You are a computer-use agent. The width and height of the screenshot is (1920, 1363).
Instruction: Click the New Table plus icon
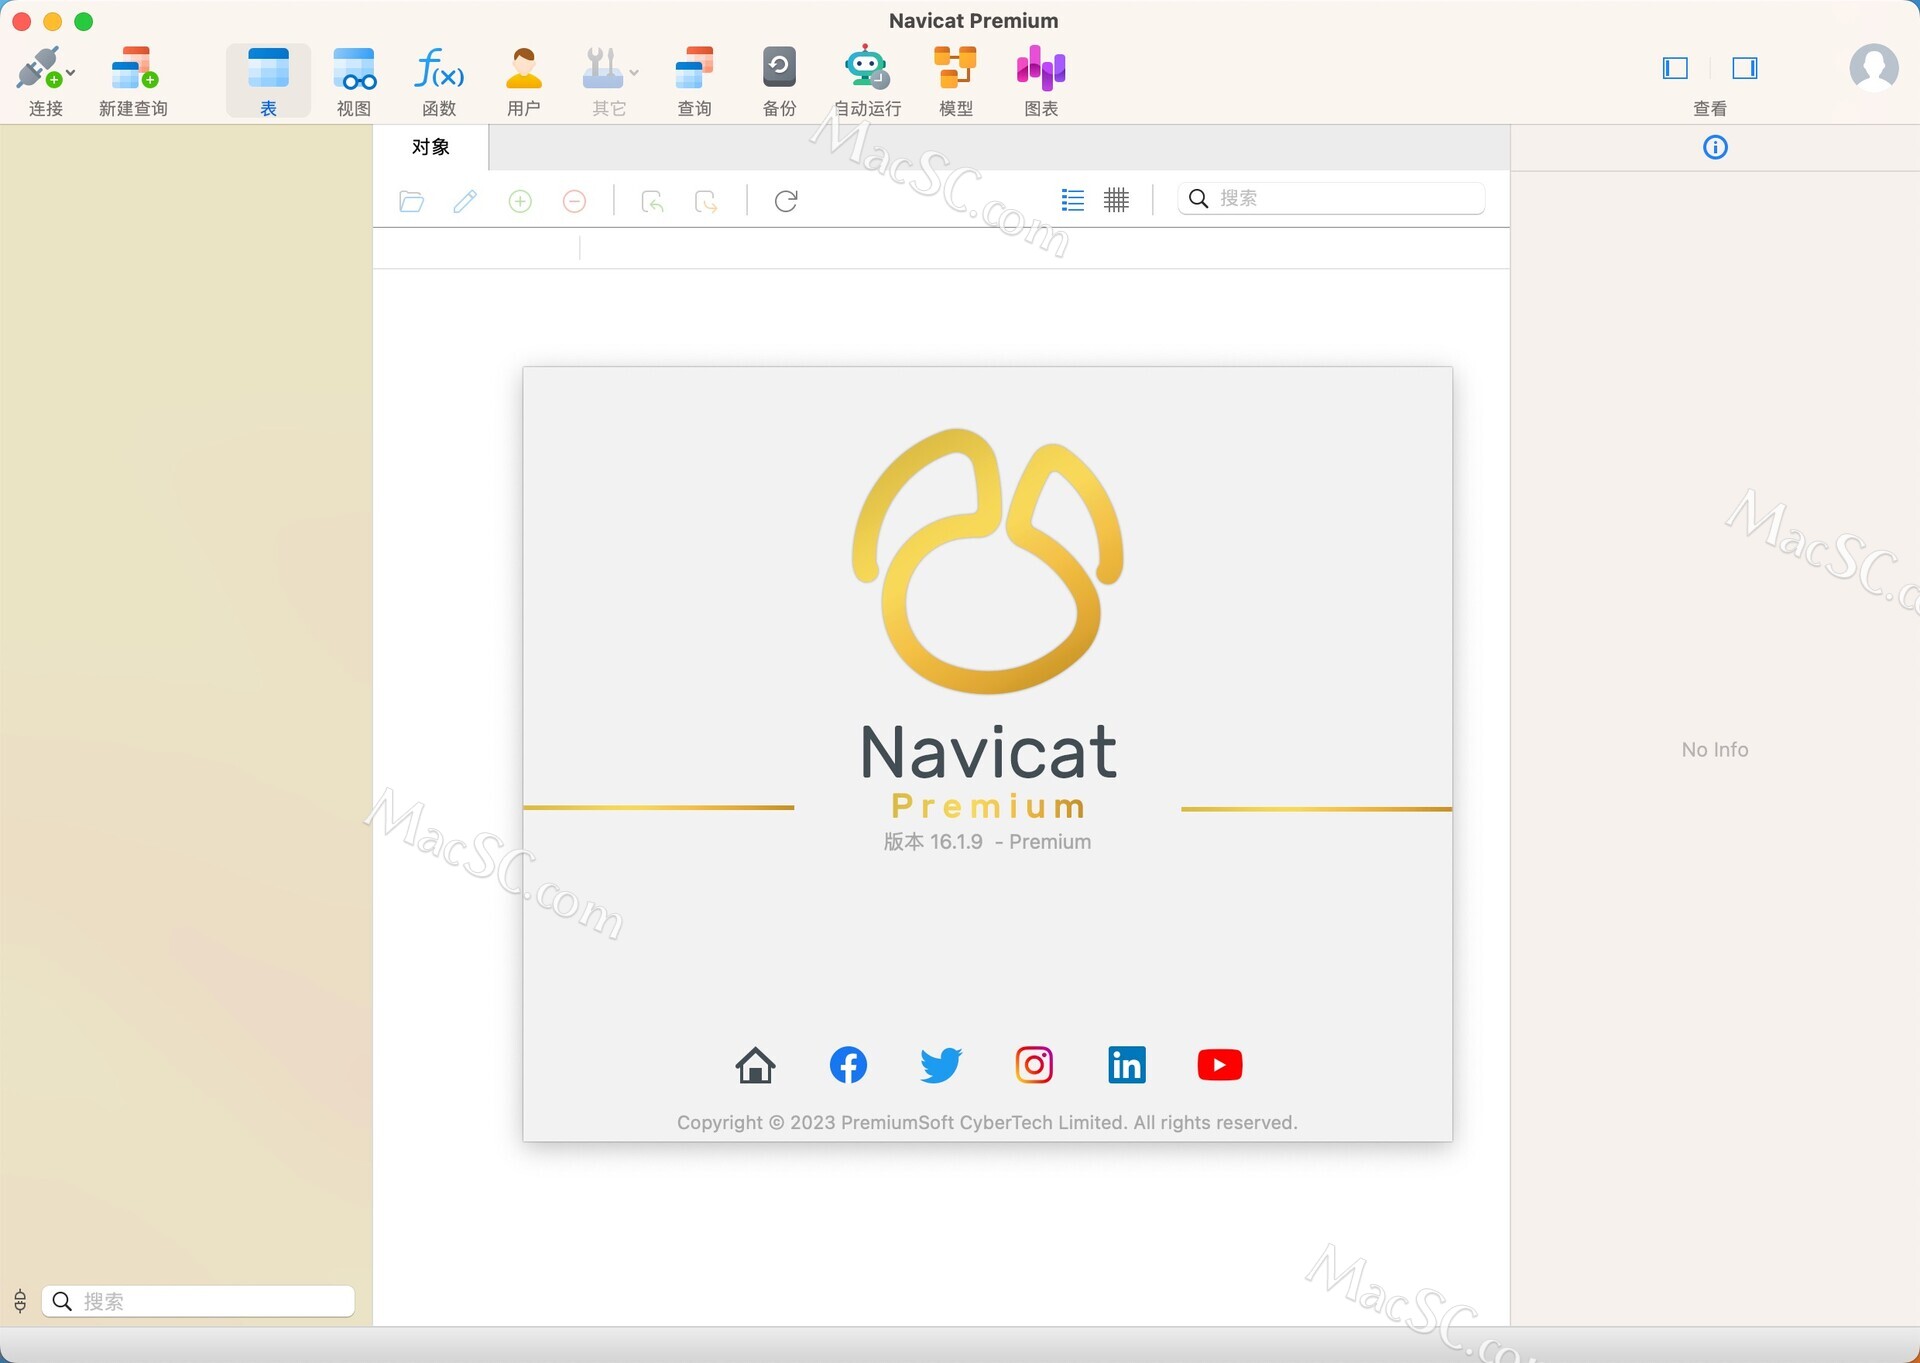pos(520,201)
